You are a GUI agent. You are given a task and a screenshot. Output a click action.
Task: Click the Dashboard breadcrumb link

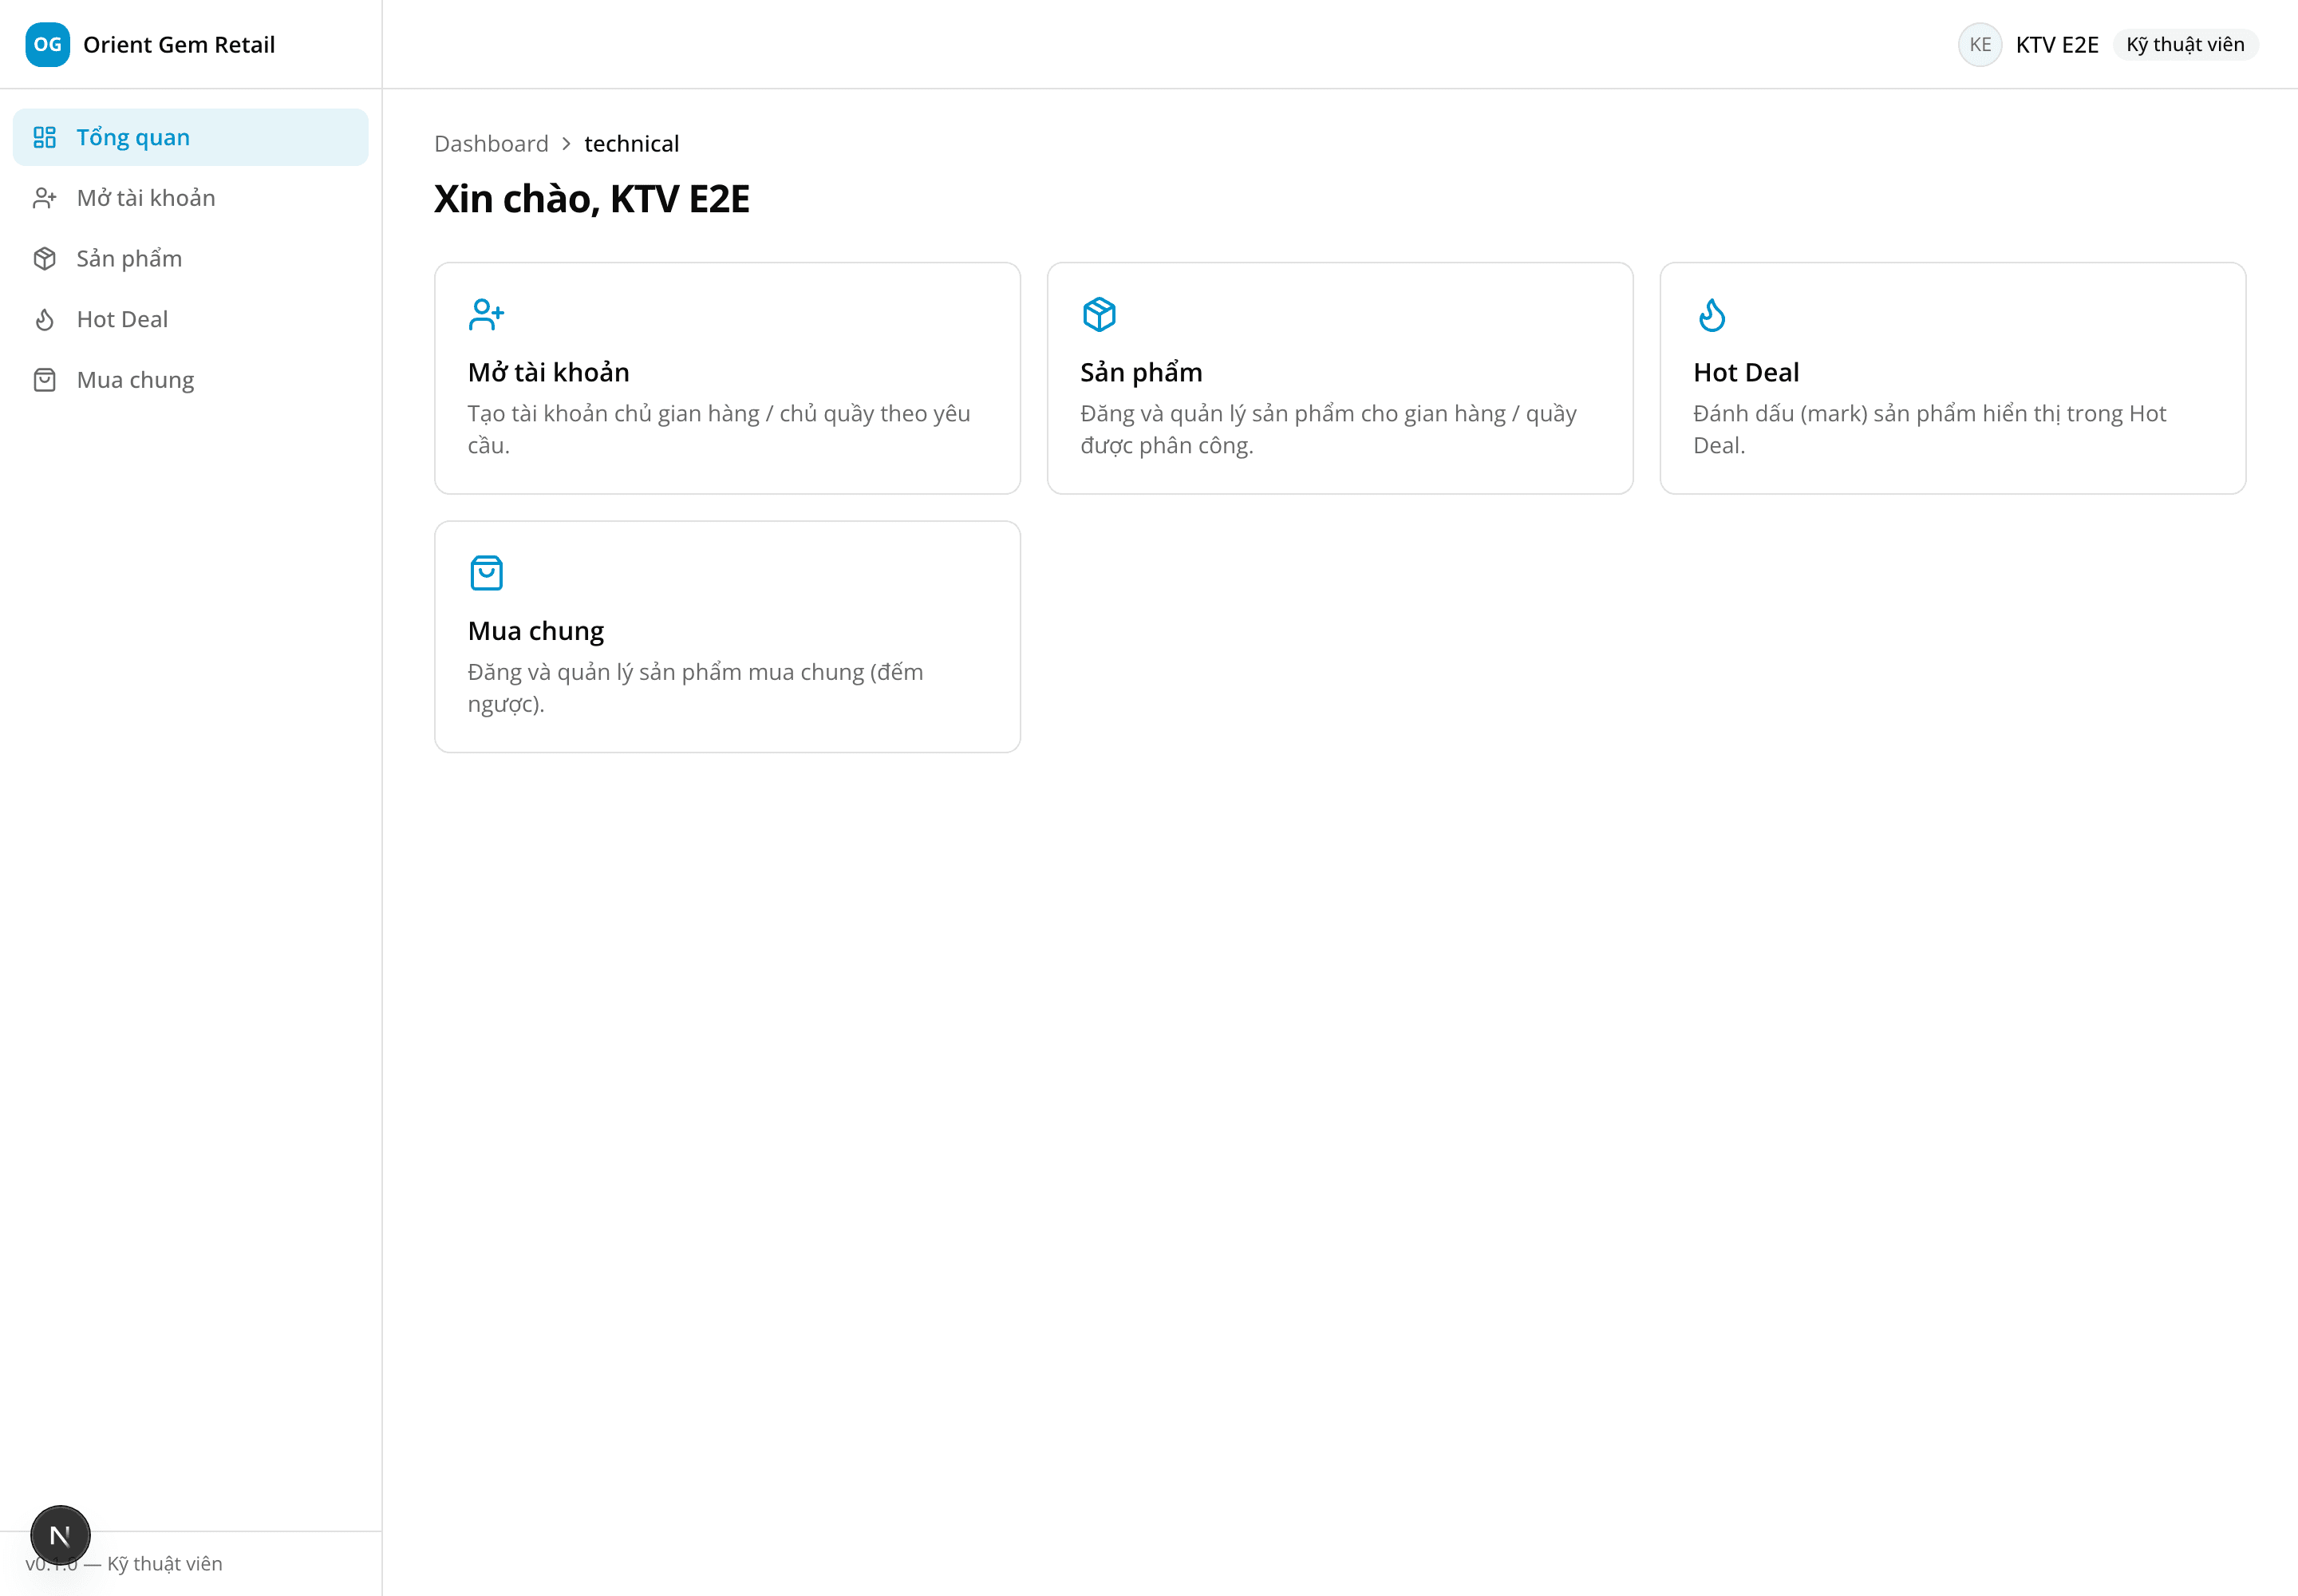[x=491, y=143]
